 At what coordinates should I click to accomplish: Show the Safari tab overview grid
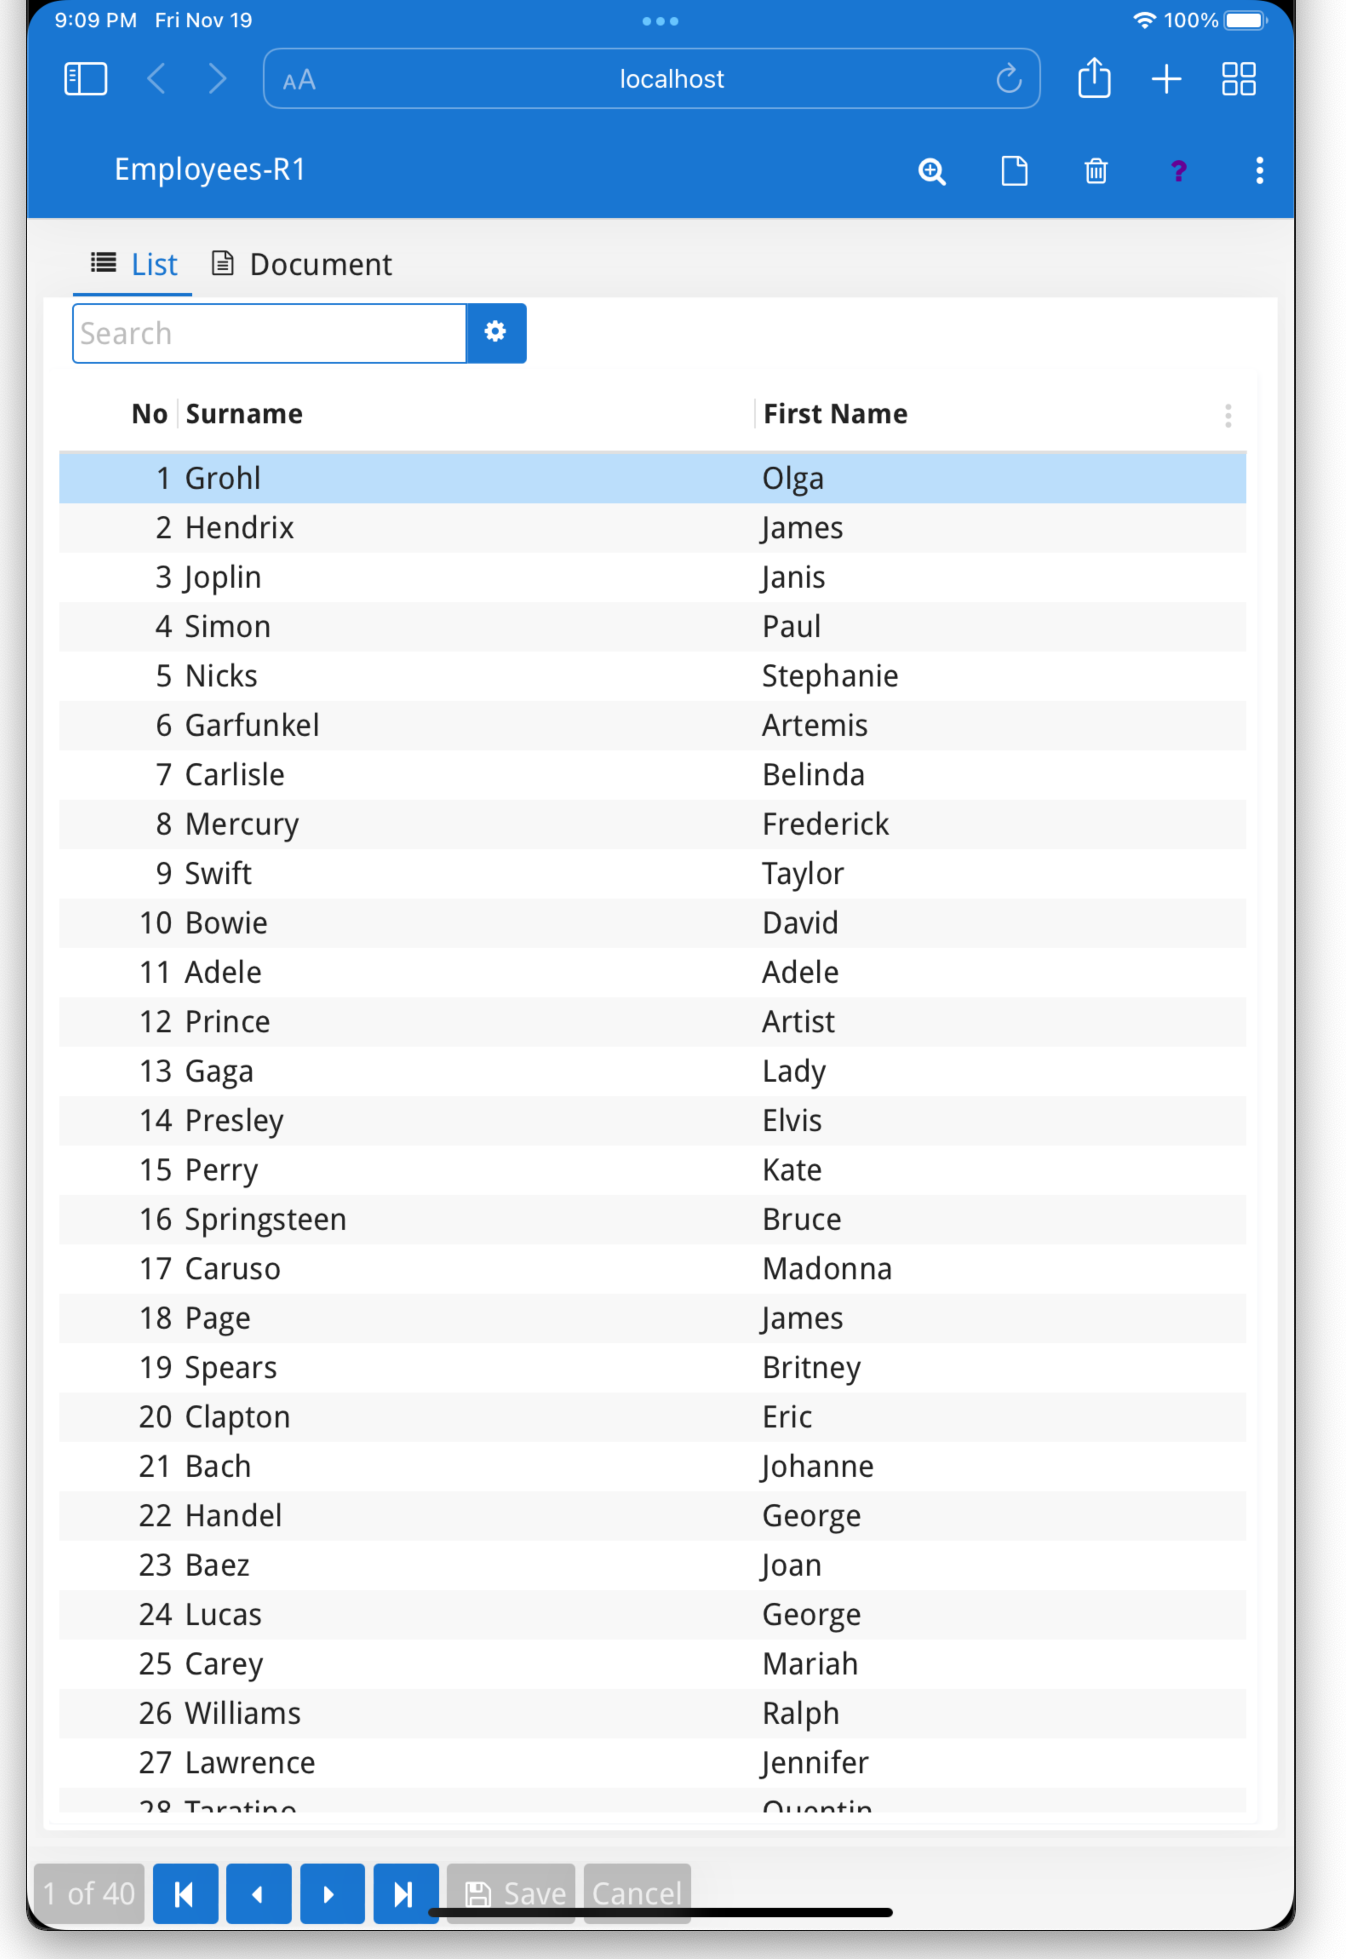click(x=1238, y=77)
